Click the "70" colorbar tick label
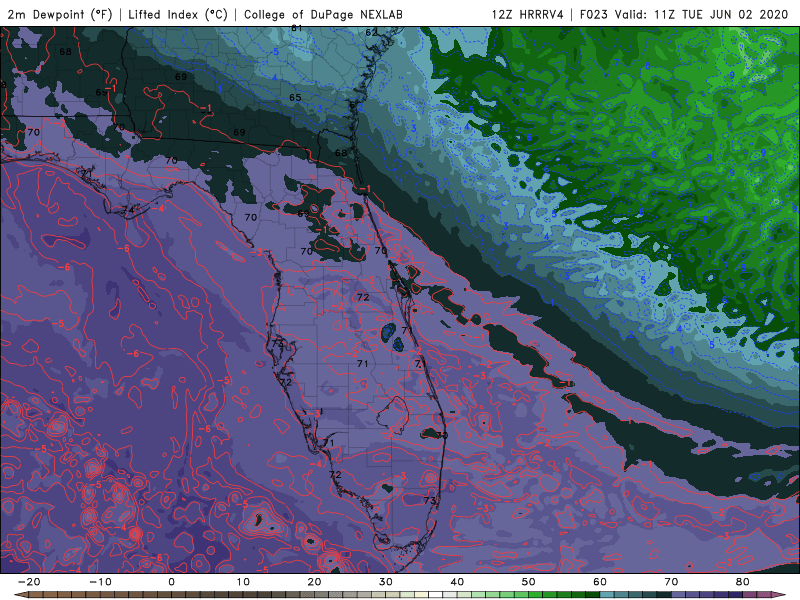 671,582
